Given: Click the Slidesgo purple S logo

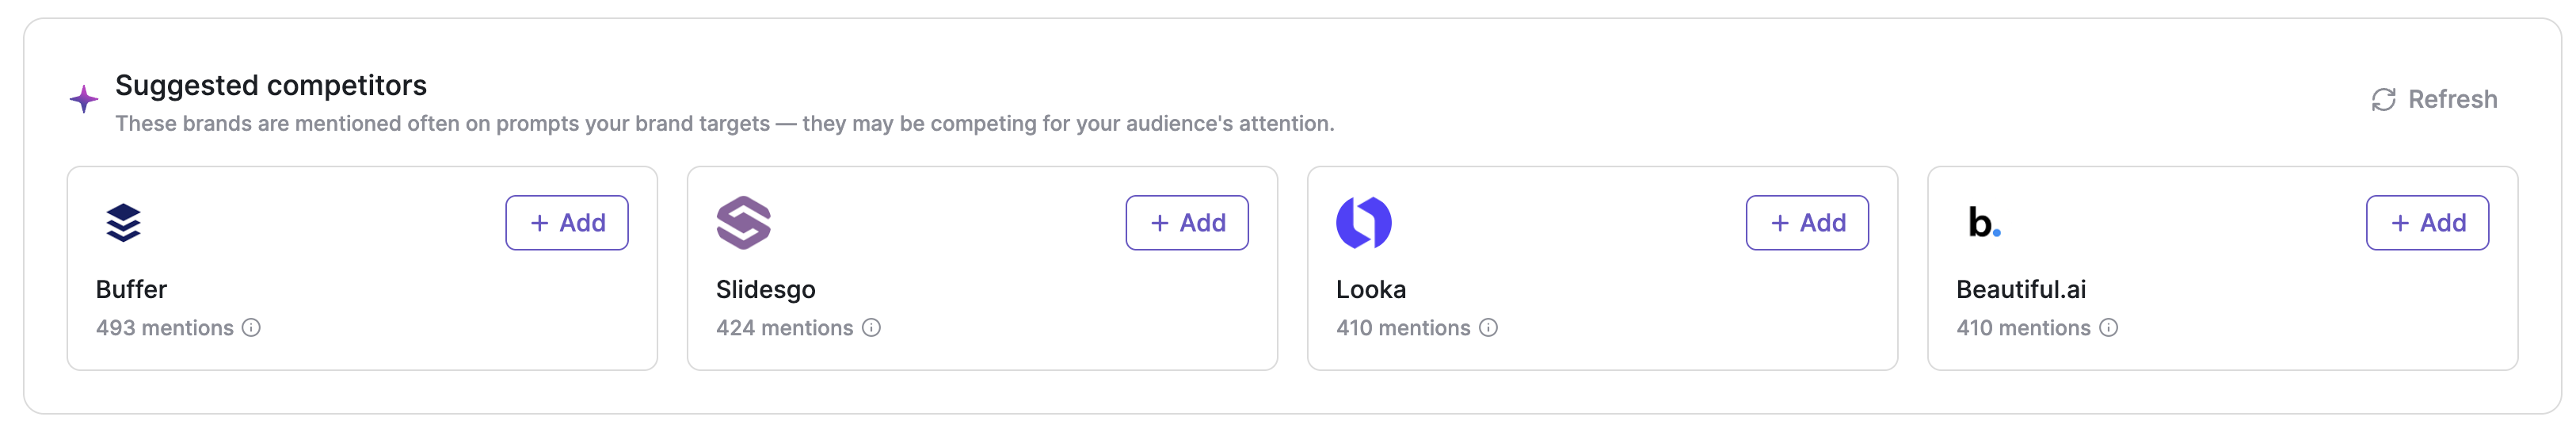Looking at the screenshot, I should coord(743,223).
